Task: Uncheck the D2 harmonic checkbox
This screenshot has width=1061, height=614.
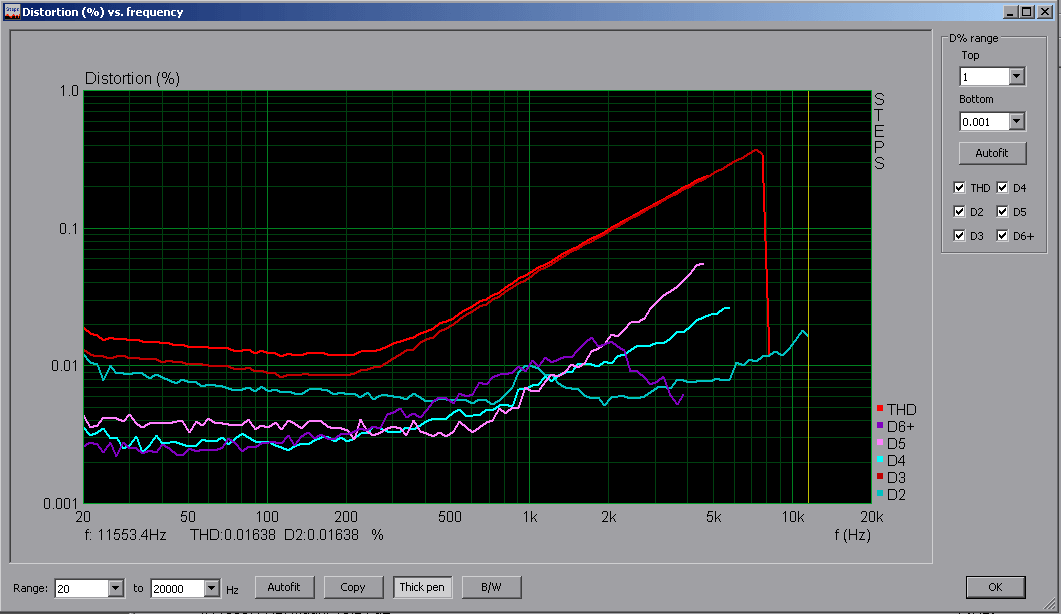Action: point(960,212)
